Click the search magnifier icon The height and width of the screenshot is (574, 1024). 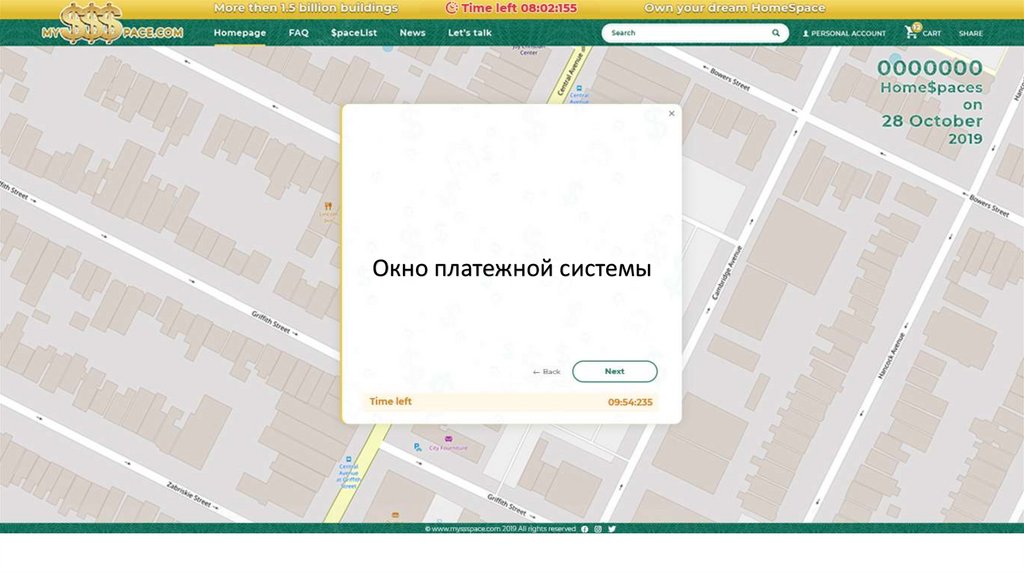click(x=775, y=33)
